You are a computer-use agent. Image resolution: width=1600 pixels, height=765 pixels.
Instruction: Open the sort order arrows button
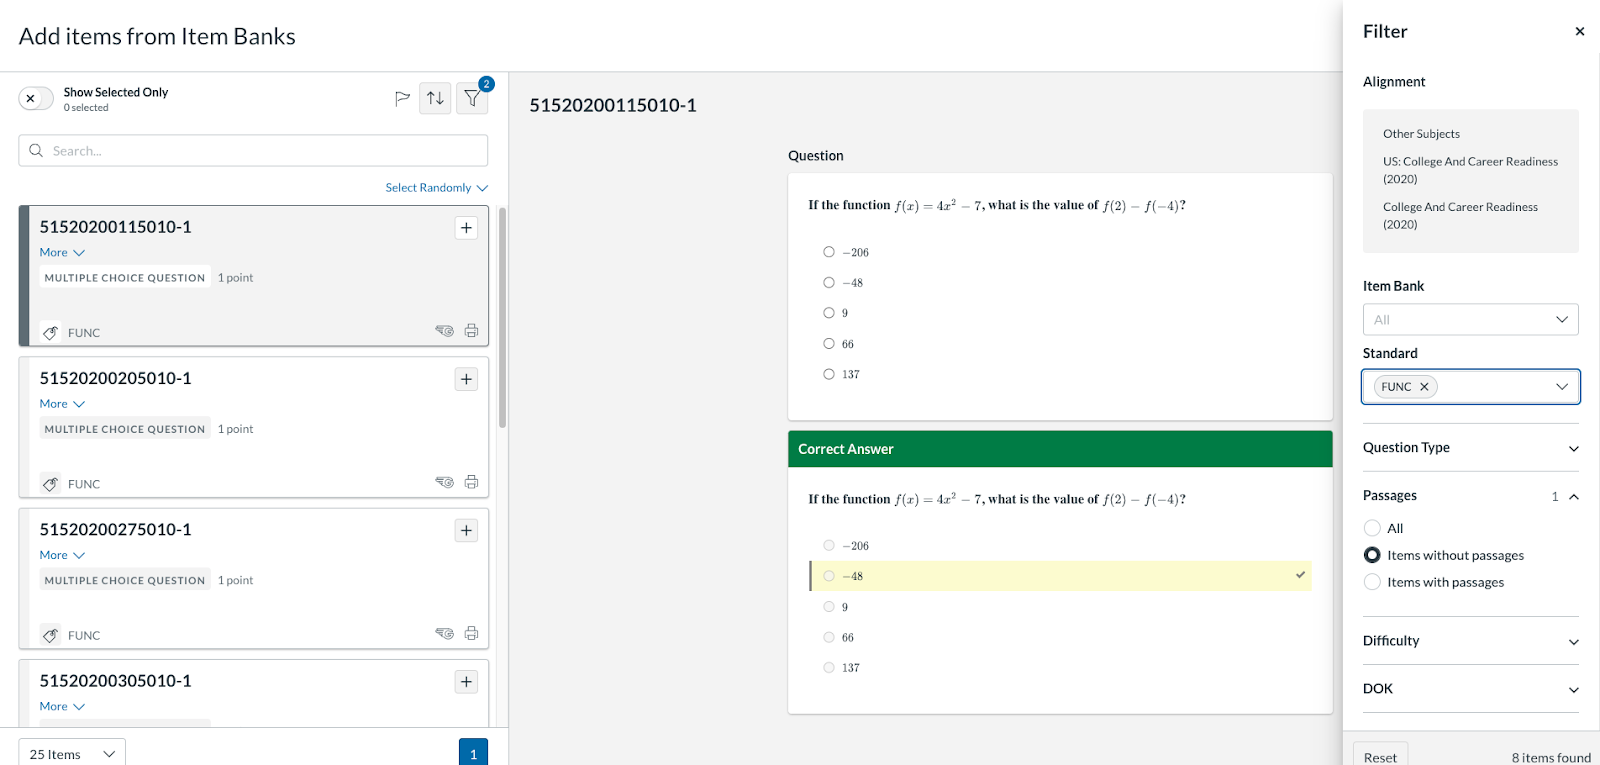pos(435,98)
